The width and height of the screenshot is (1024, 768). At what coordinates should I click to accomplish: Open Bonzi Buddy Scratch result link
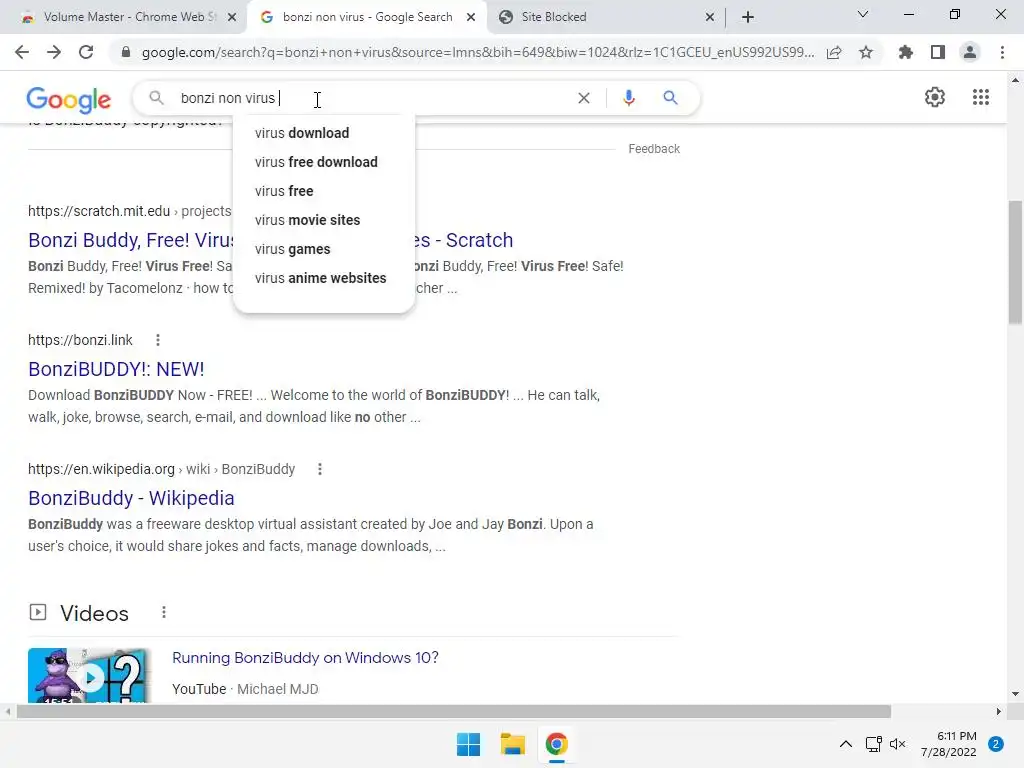[x=131, y=240]
